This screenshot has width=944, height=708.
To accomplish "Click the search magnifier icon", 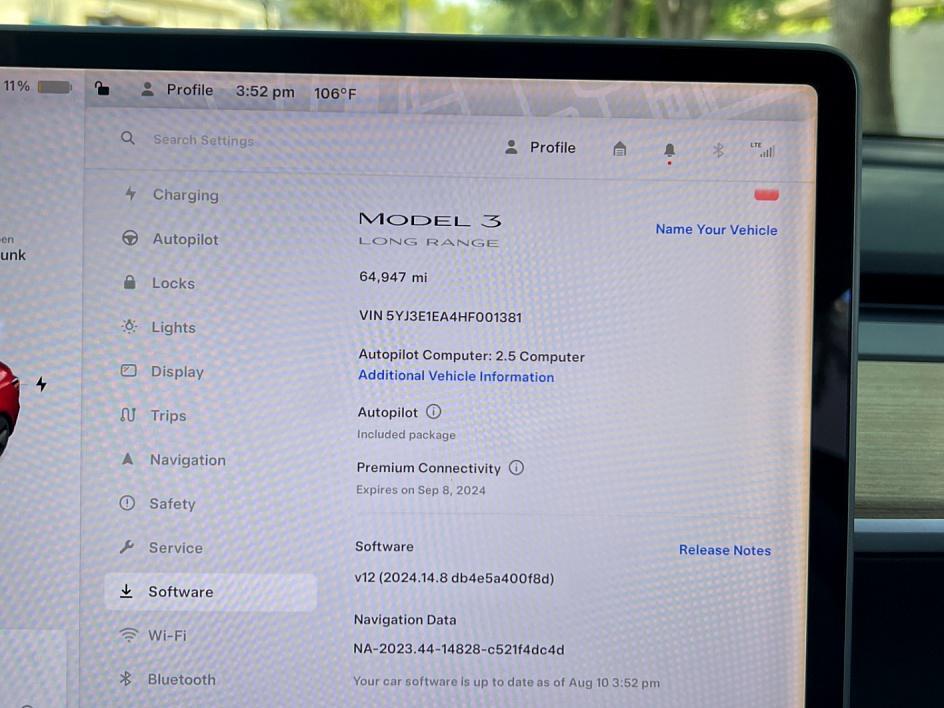I will click(128, 138).
